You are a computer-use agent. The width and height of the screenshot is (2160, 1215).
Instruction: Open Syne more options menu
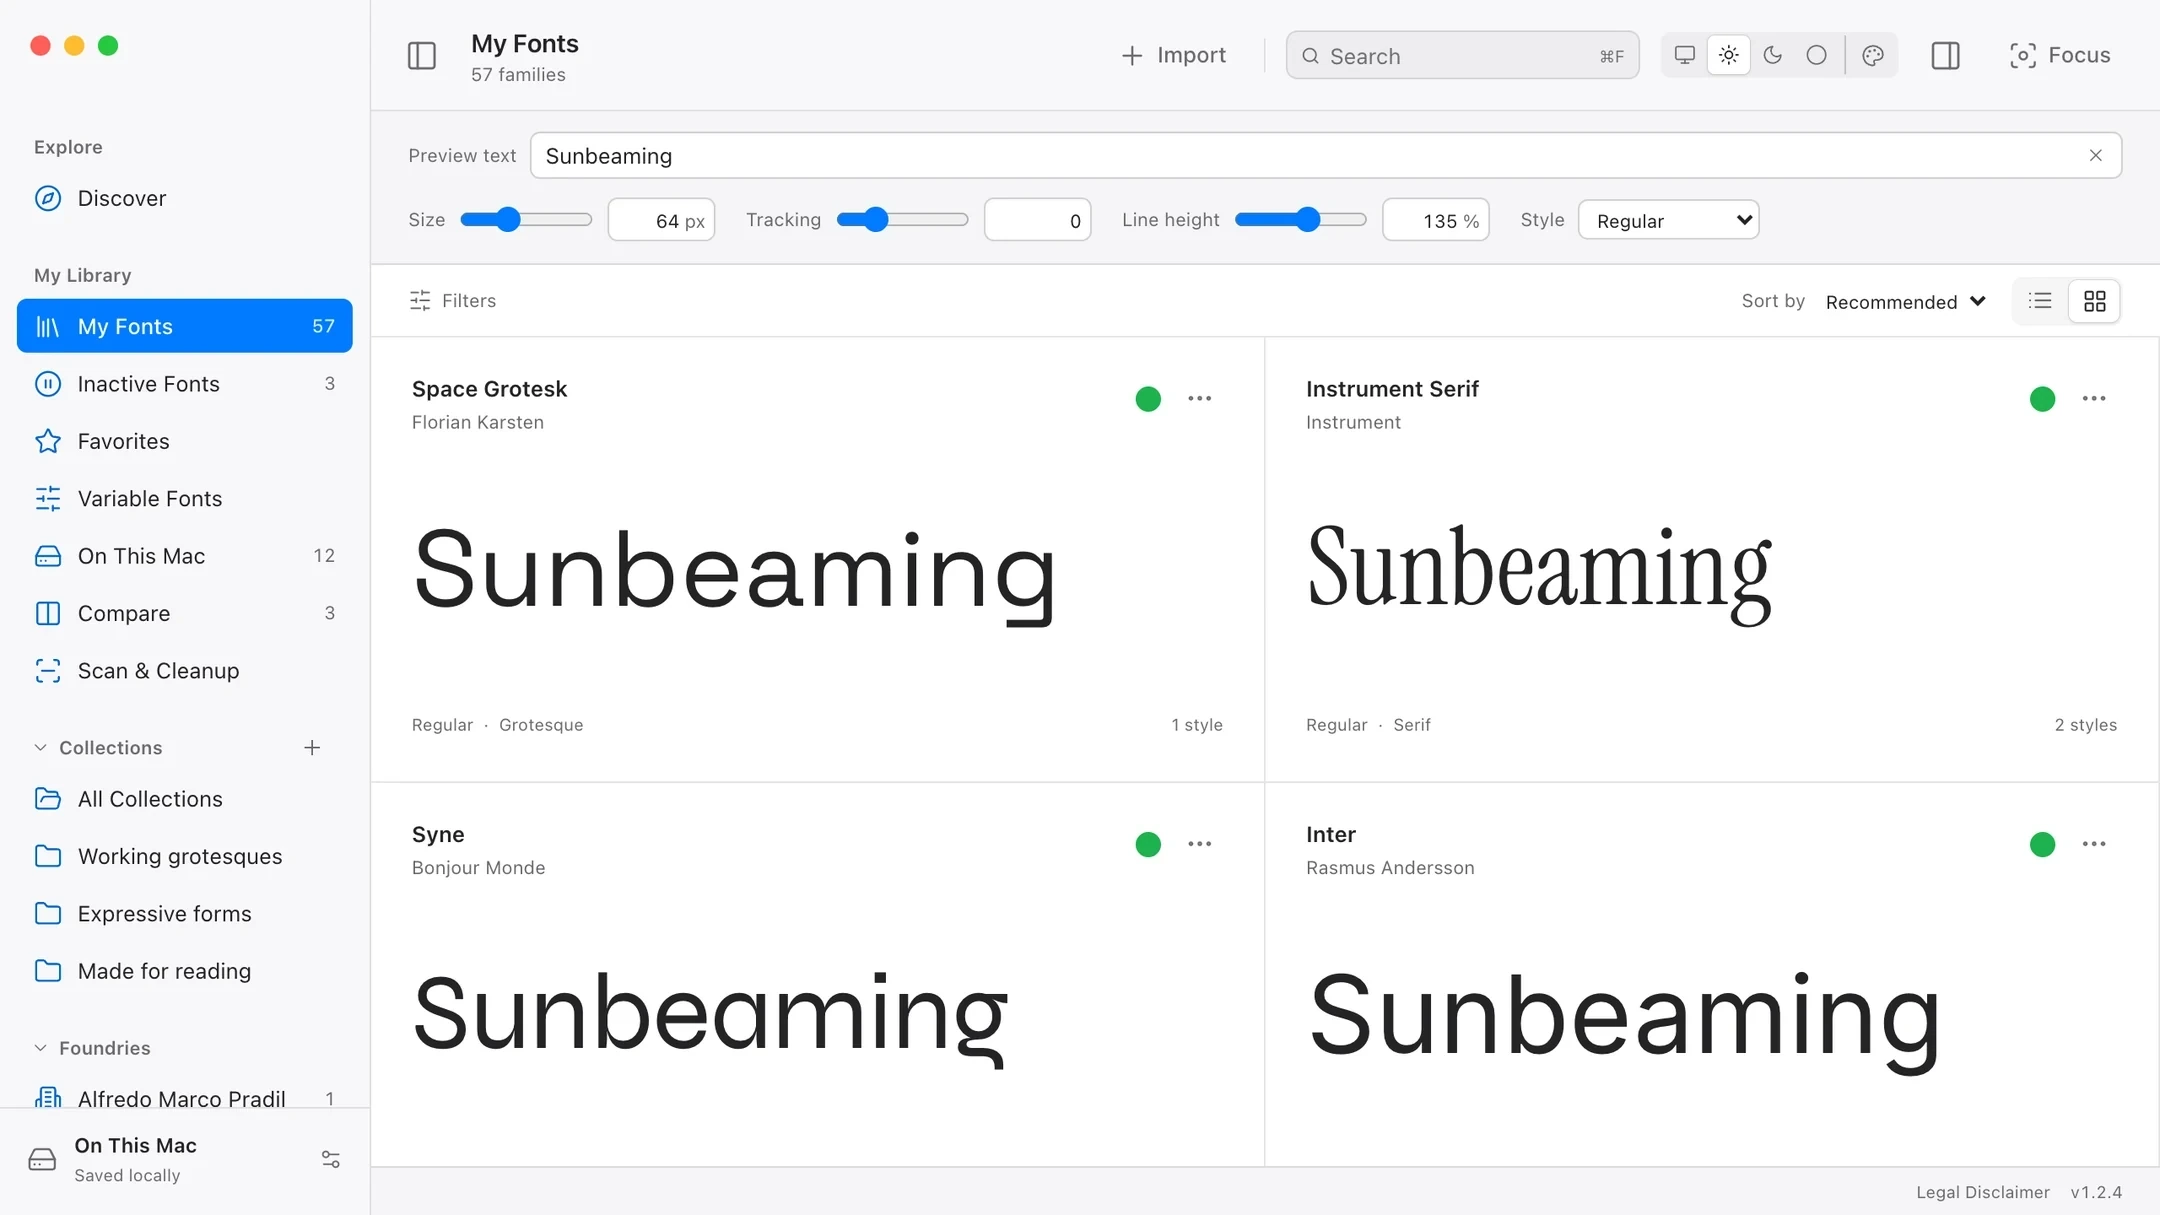(1200, 844)
